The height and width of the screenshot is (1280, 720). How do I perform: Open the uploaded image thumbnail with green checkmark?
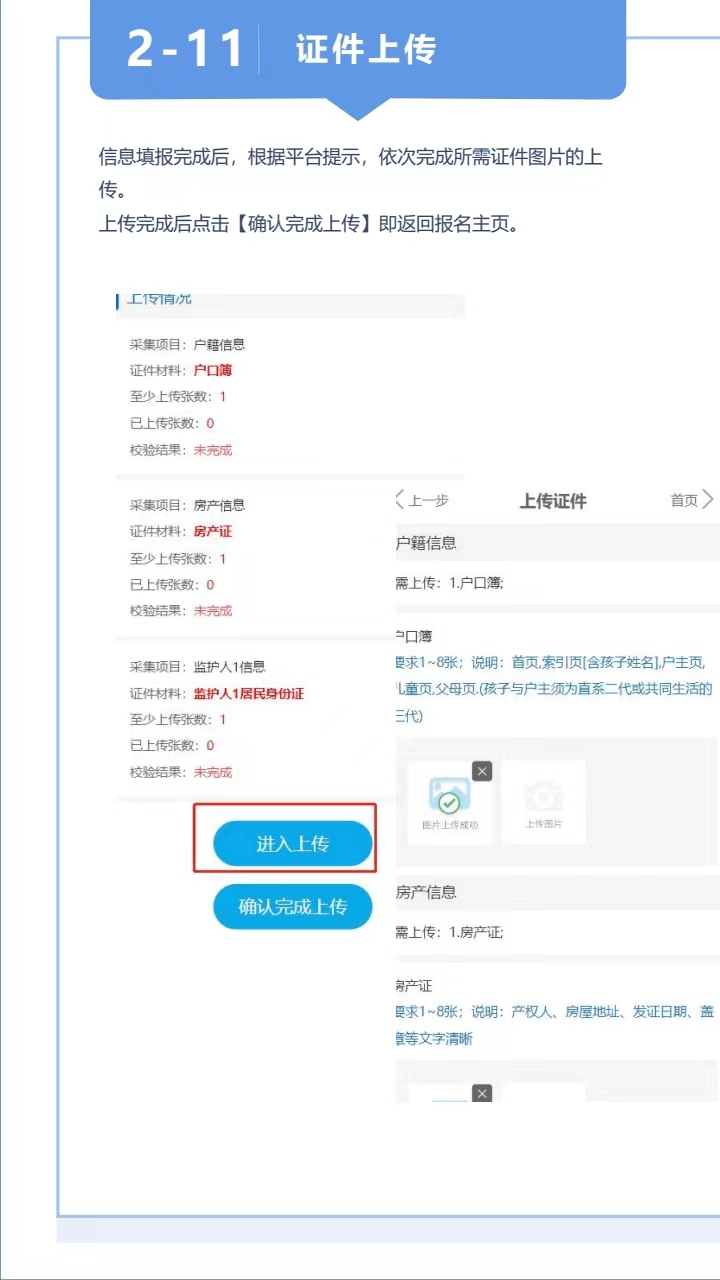tap(449, 800)
